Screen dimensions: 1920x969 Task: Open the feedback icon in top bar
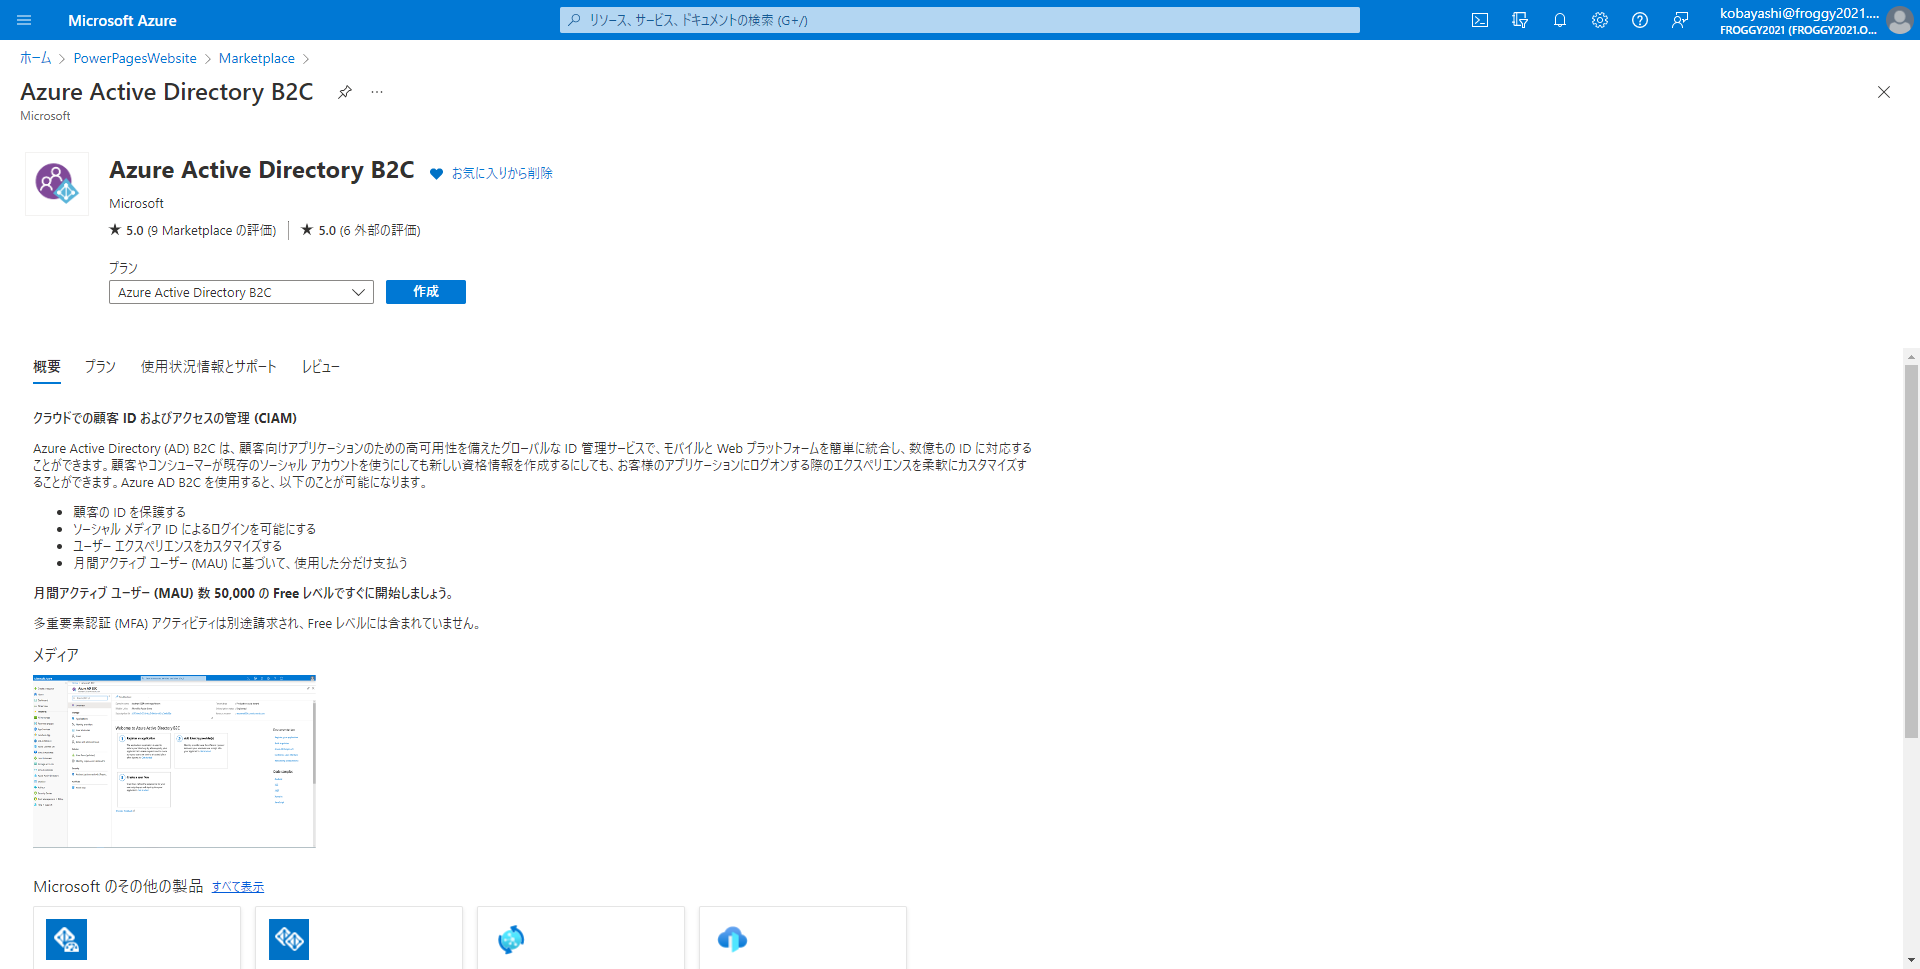click(1680, 20)
